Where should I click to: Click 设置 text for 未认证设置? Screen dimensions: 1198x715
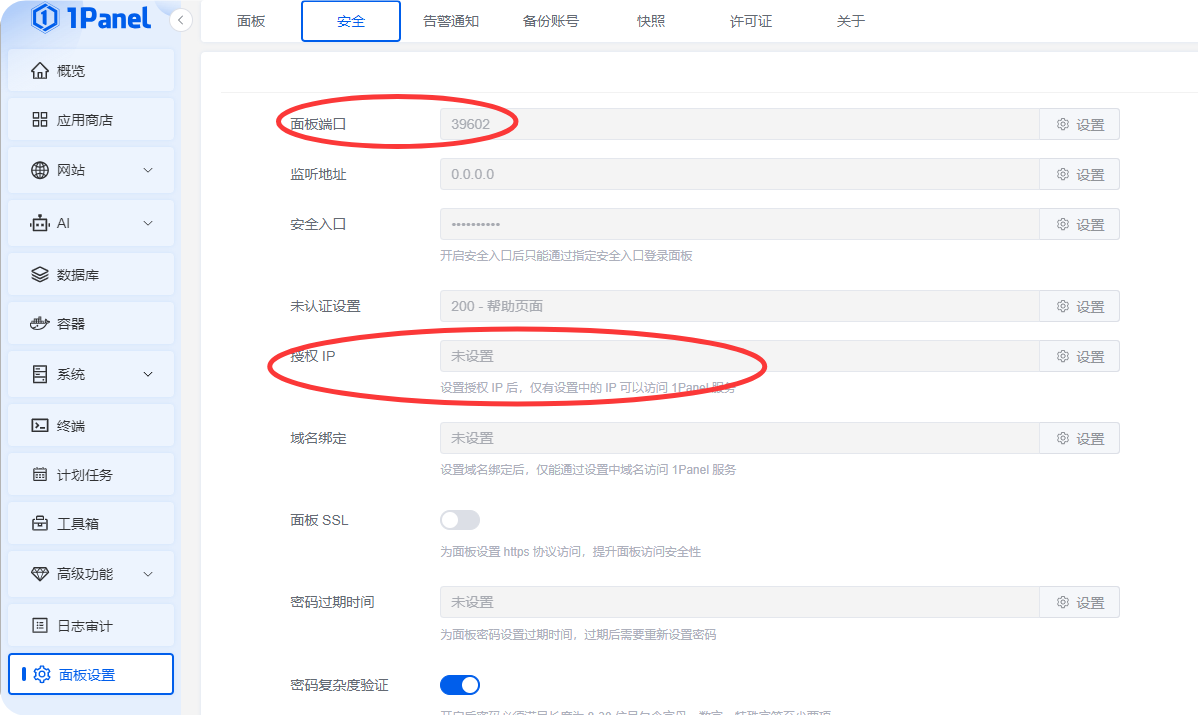(1090, 306)
